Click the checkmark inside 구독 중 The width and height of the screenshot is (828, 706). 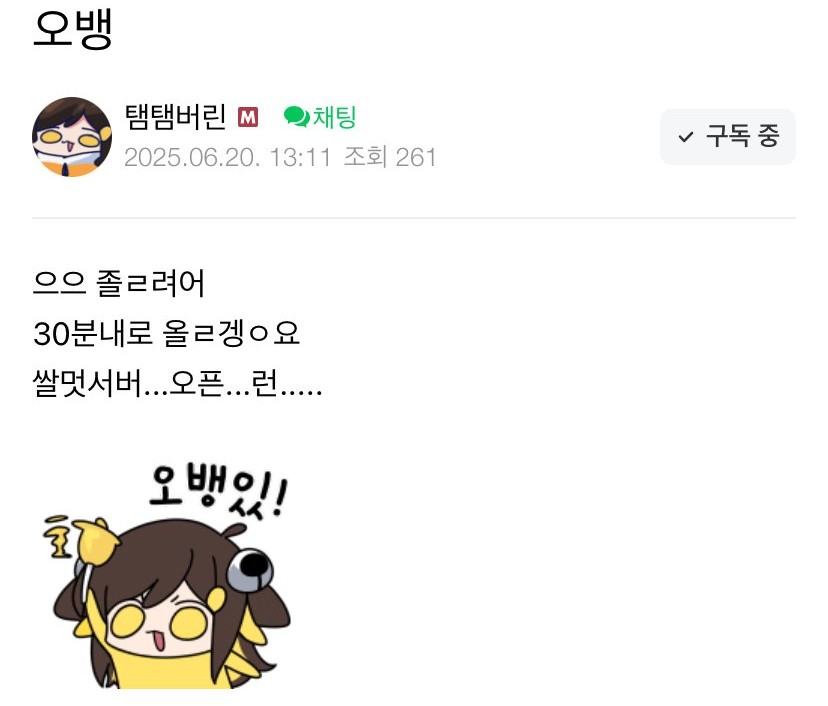coord(685,137)
